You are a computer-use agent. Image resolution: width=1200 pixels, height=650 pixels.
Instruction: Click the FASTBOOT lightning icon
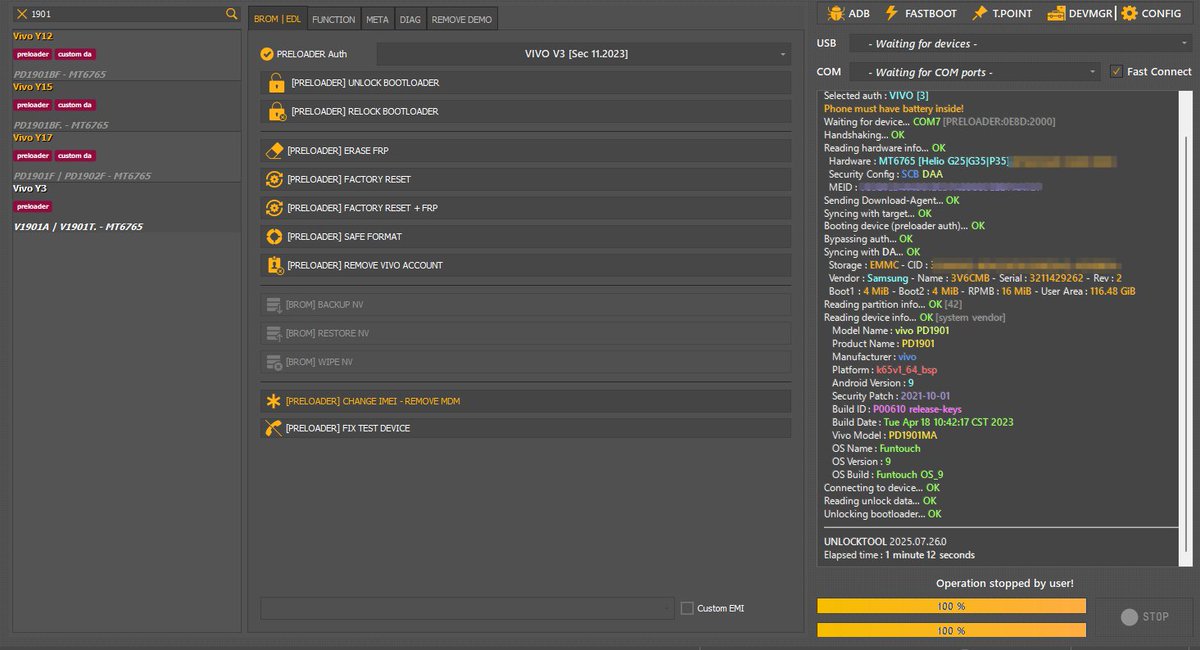[x=891, y=13]
